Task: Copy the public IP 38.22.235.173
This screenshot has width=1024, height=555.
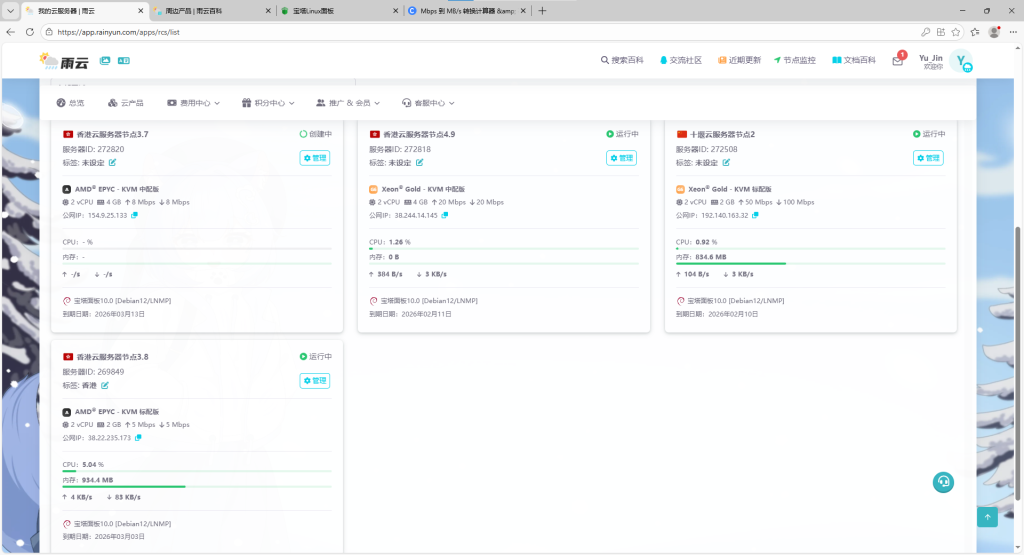Action: 138,438
